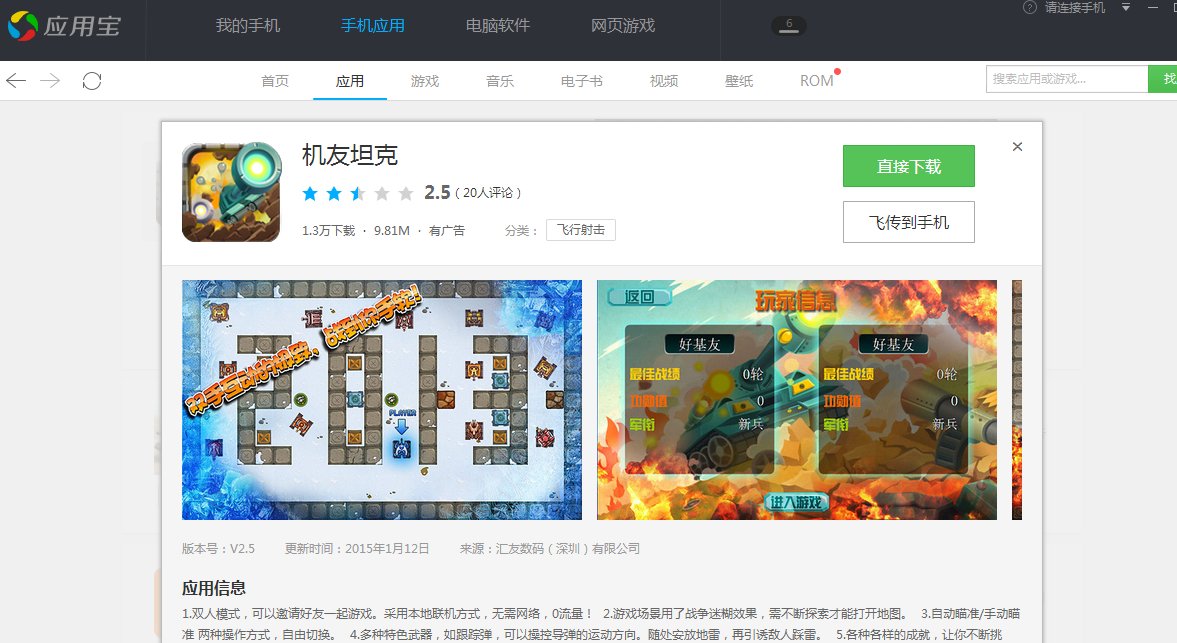Image resolution: width=1177 pixels, height=643 pixels.
Task: Open the first gameplay screenshot
Action: 381,400
